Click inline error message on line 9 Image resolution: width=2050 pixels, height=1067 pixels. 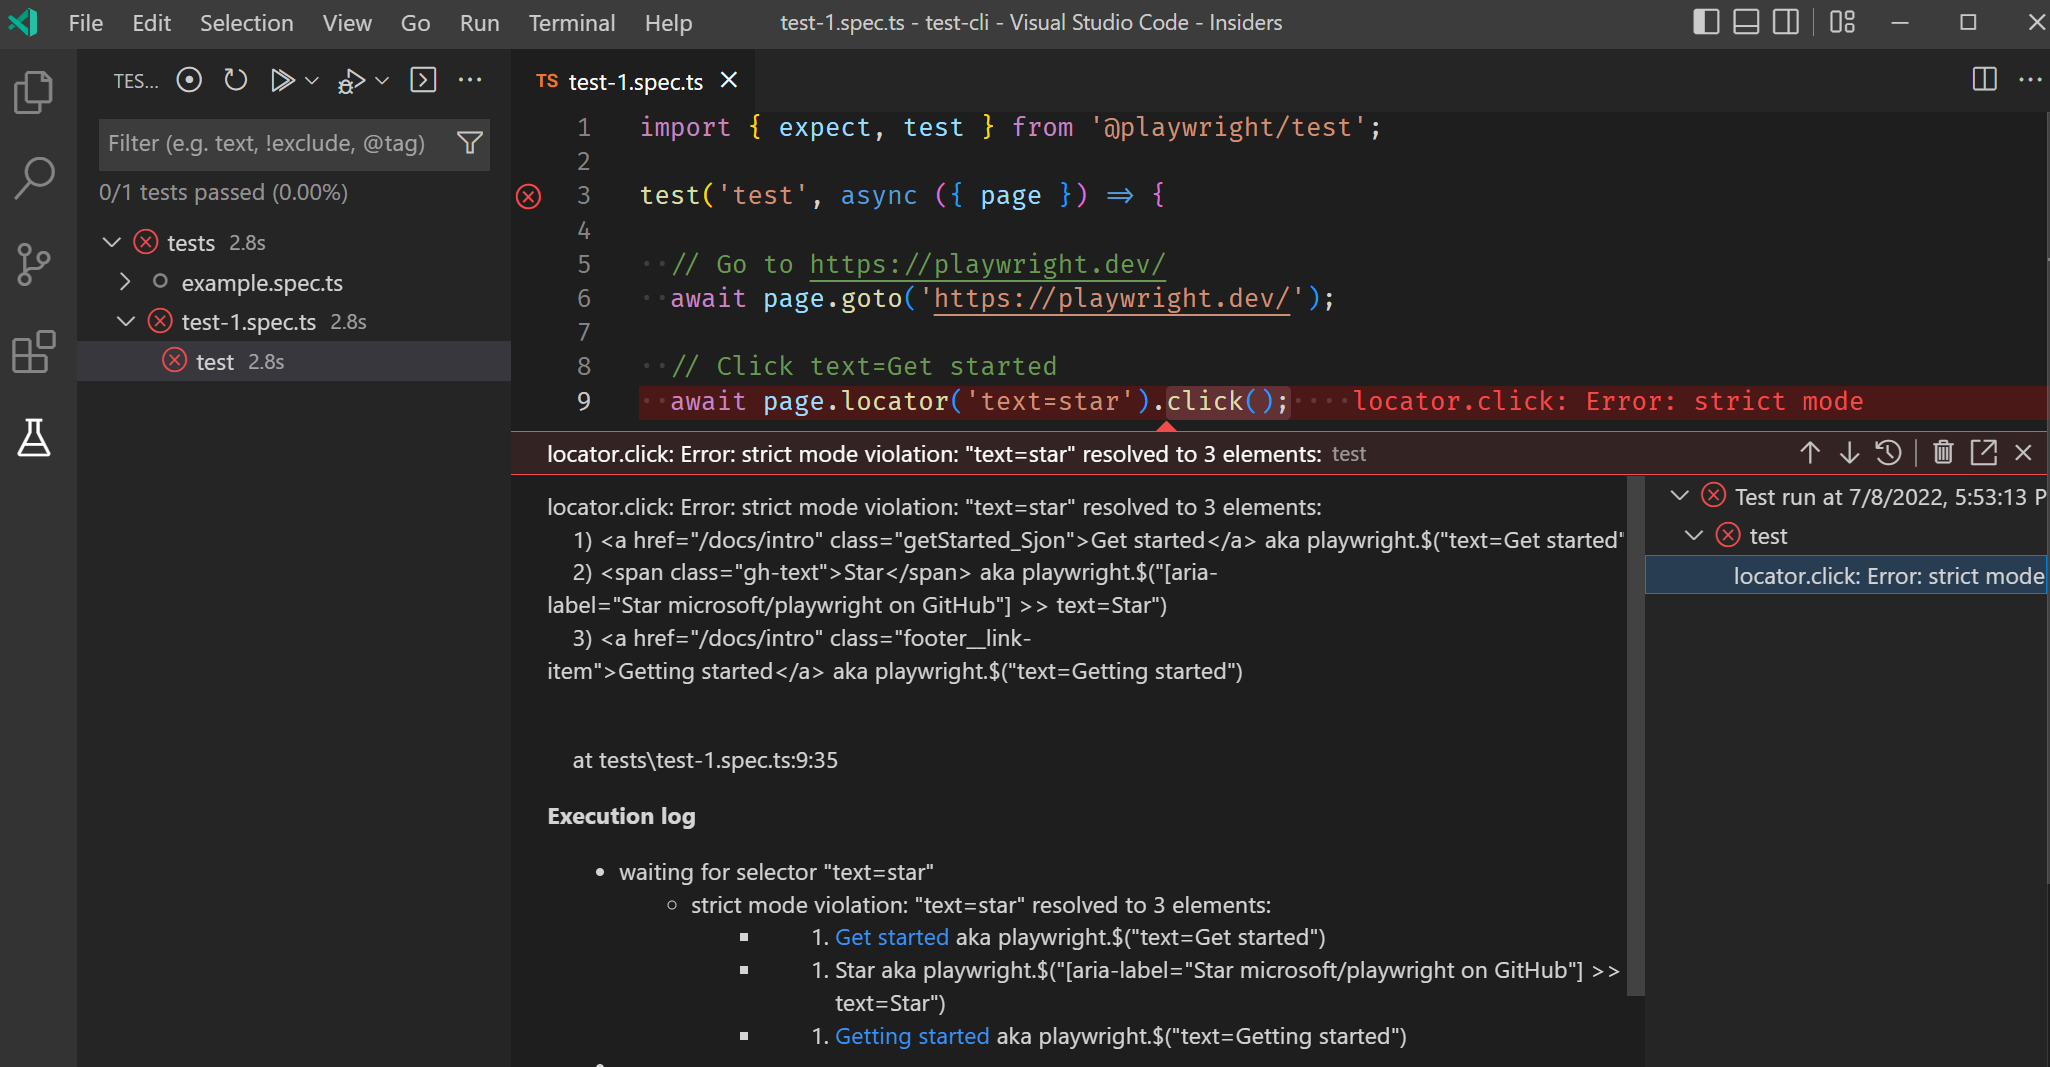click(x=1608, y=402)
